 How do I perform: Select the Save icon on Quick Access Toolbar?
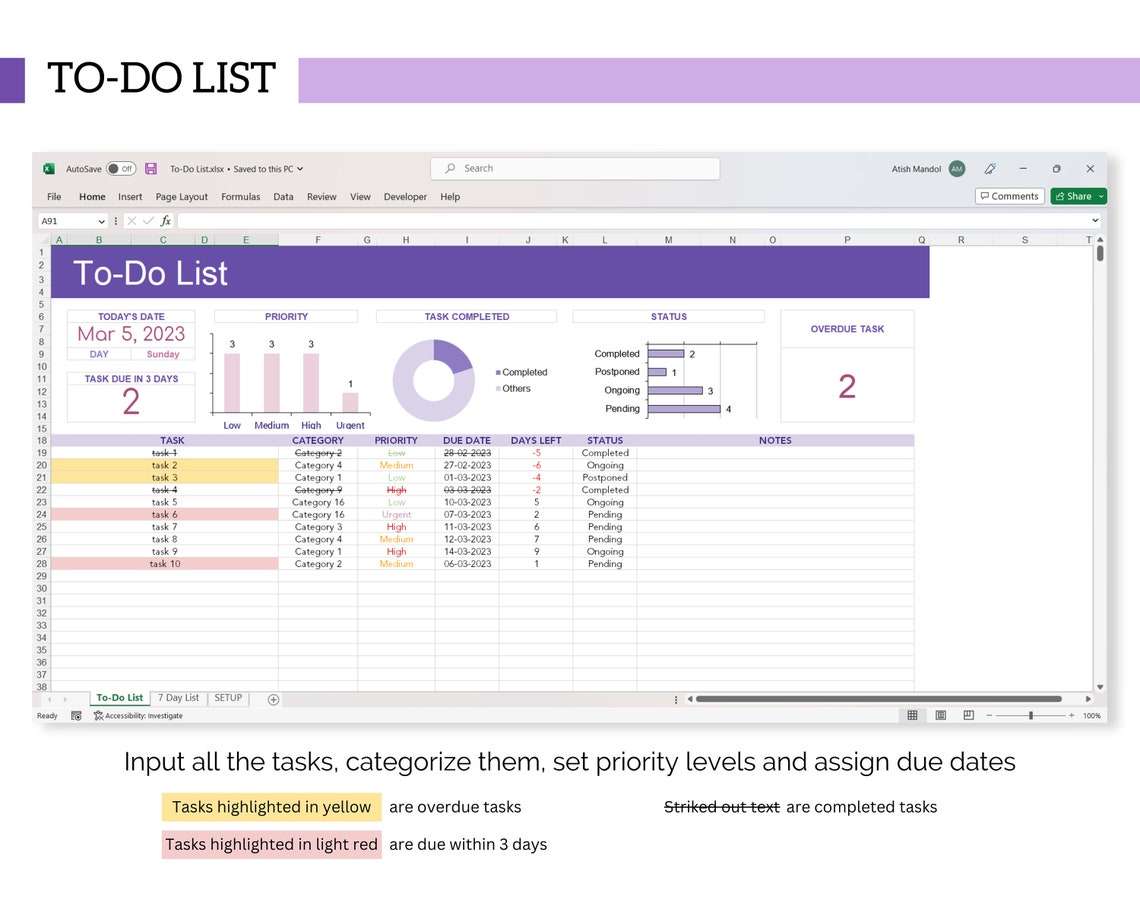pyautogui.click(x=152, y=168)
